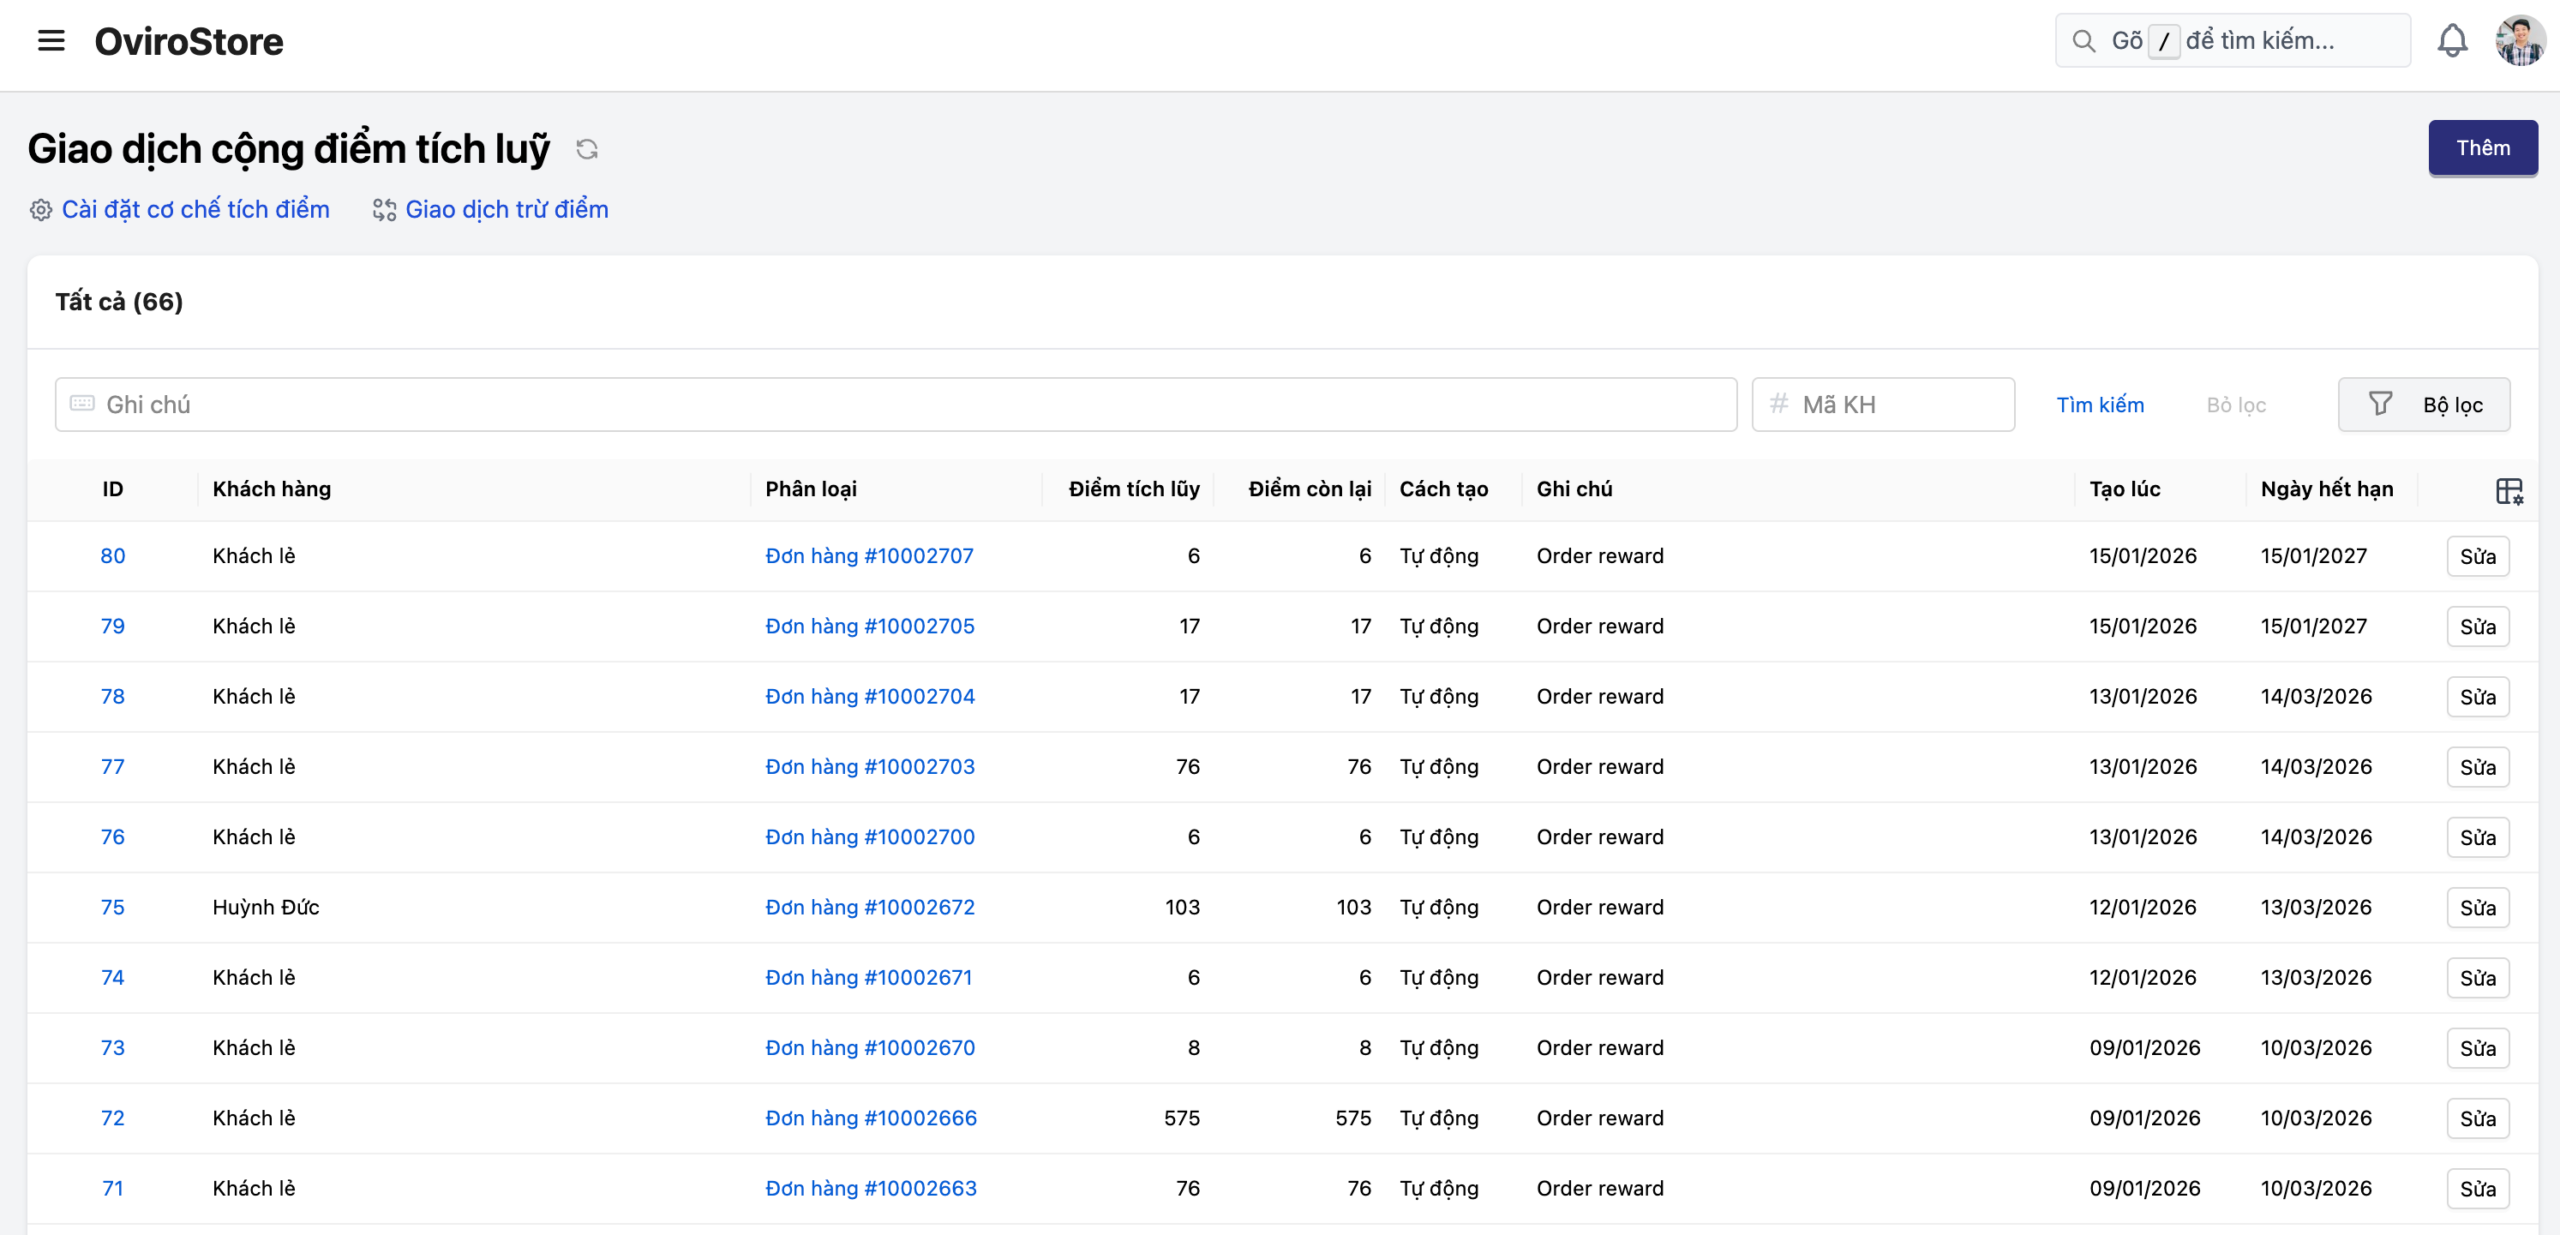
Task: Open the hamburger navigation menu
Action: tap(51, 41)
